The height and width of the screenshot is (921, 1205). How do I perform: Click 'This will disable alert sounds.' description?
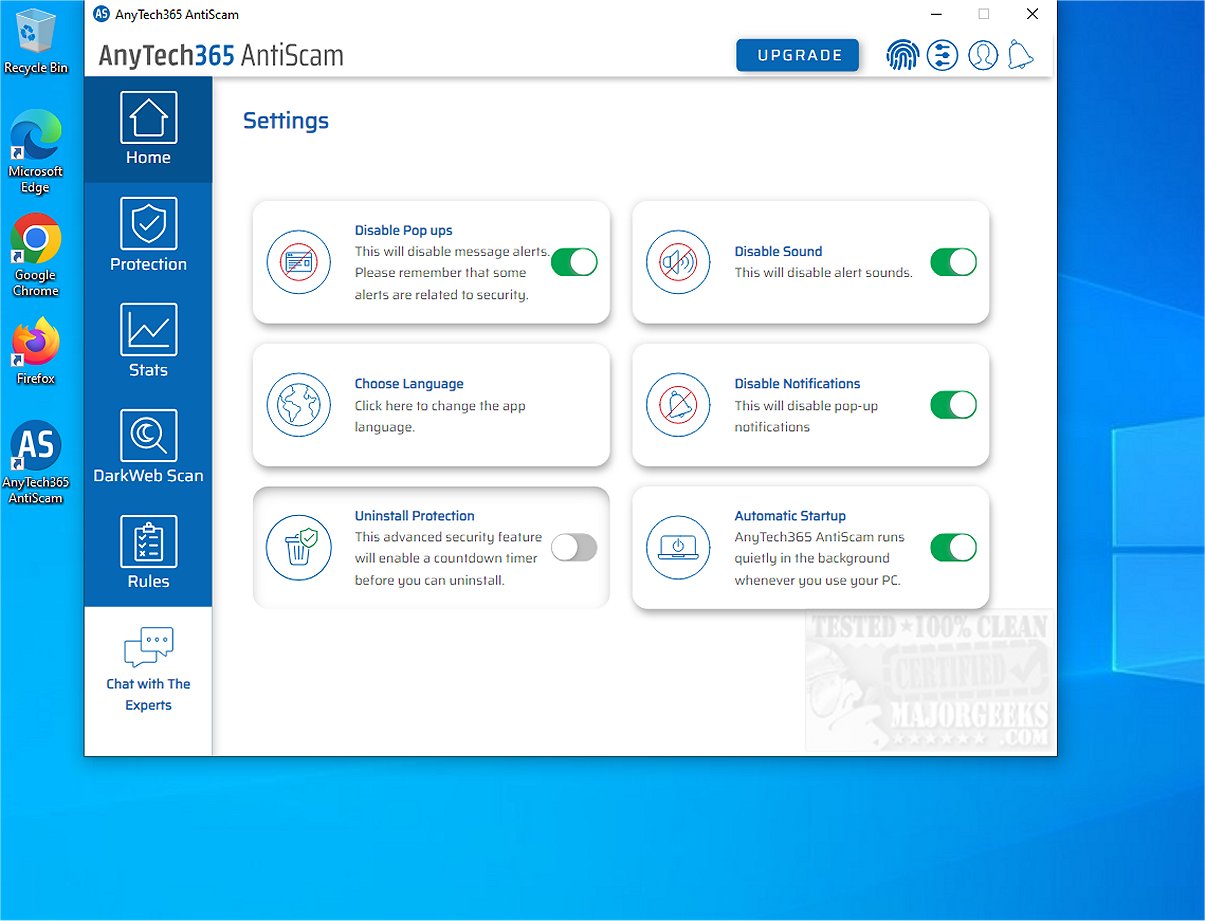pos(824,273)
